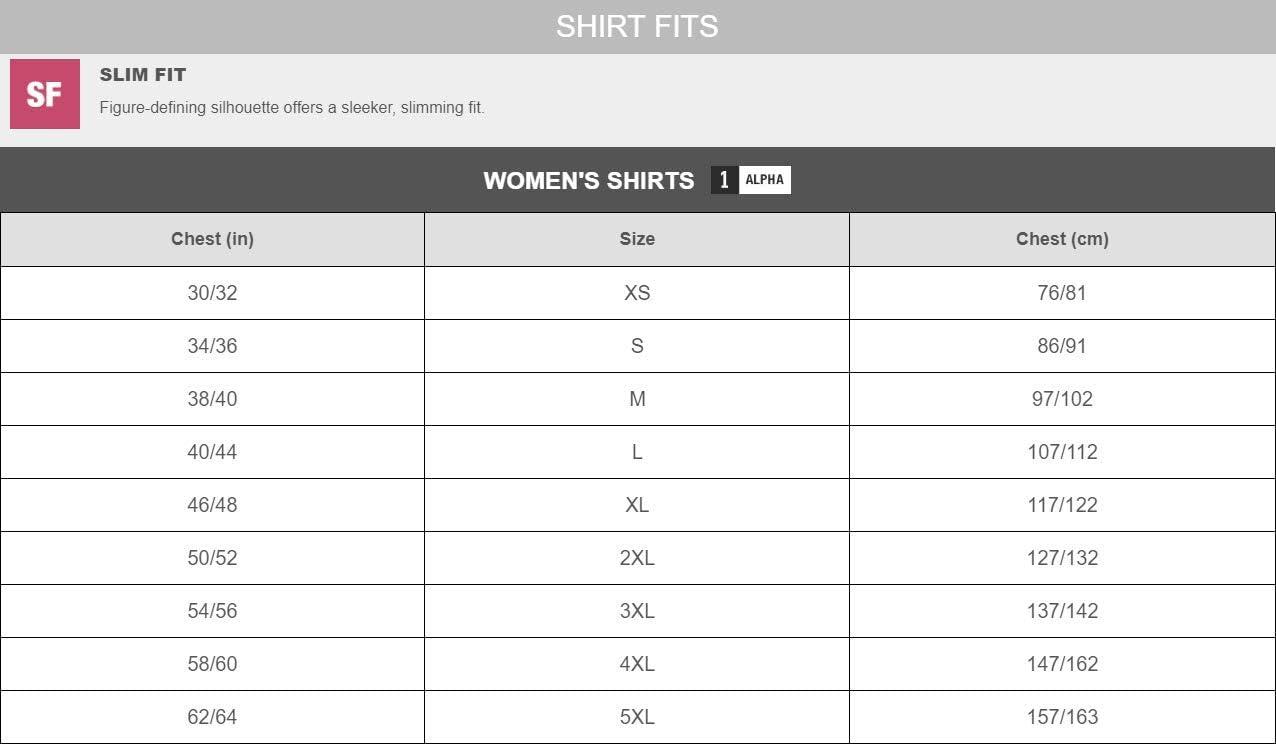Click the Chest (in) column header
This screenshot has width=1276, height=744.
coord(212,239)
